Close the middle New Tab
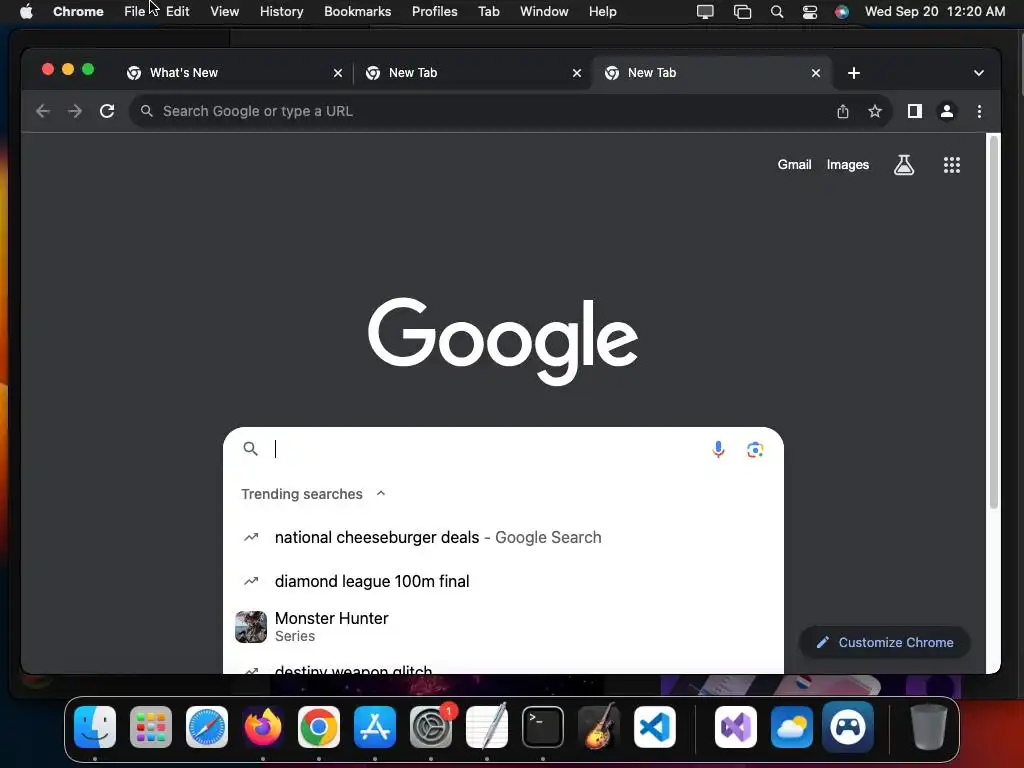Screen dimensions: 1024x768 (577, 73)
